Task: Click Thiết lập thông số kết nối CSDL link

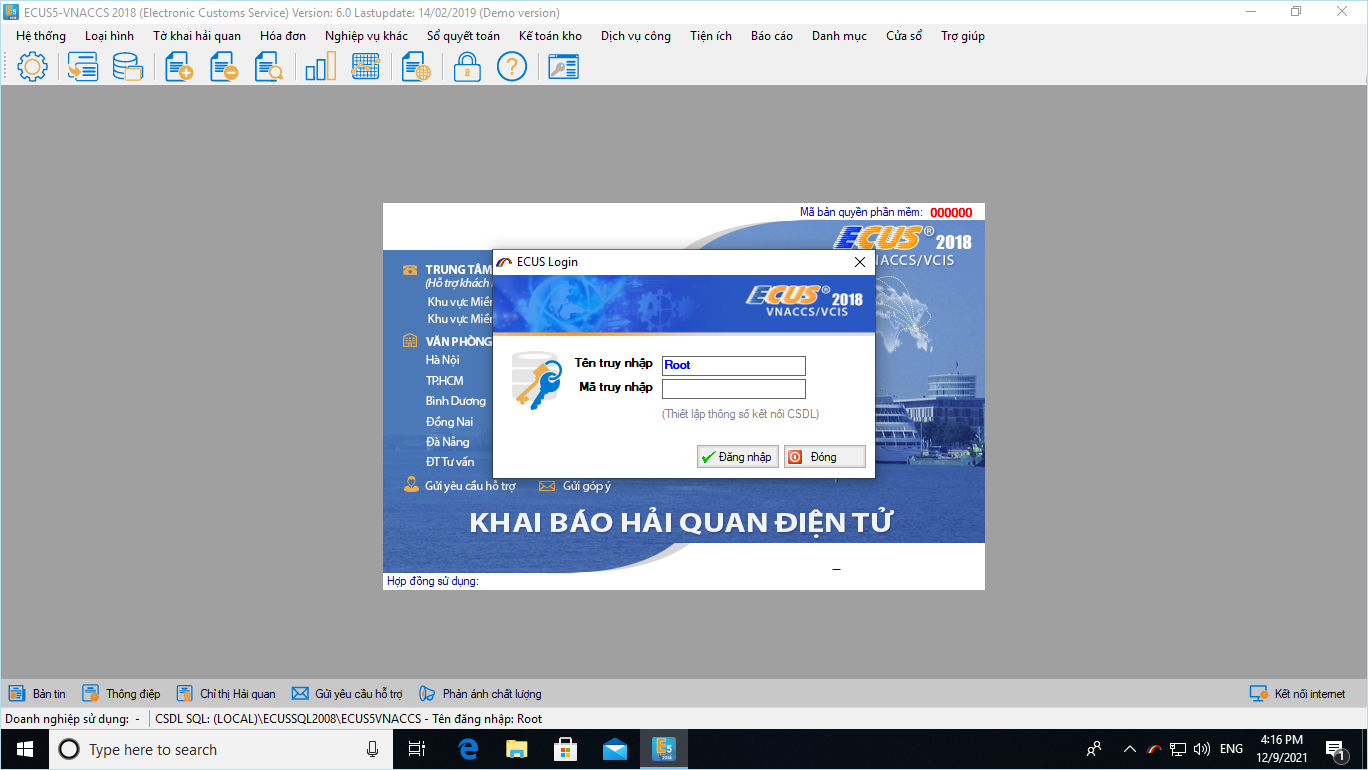Action: pyautogui.click(x=740, y=414)
